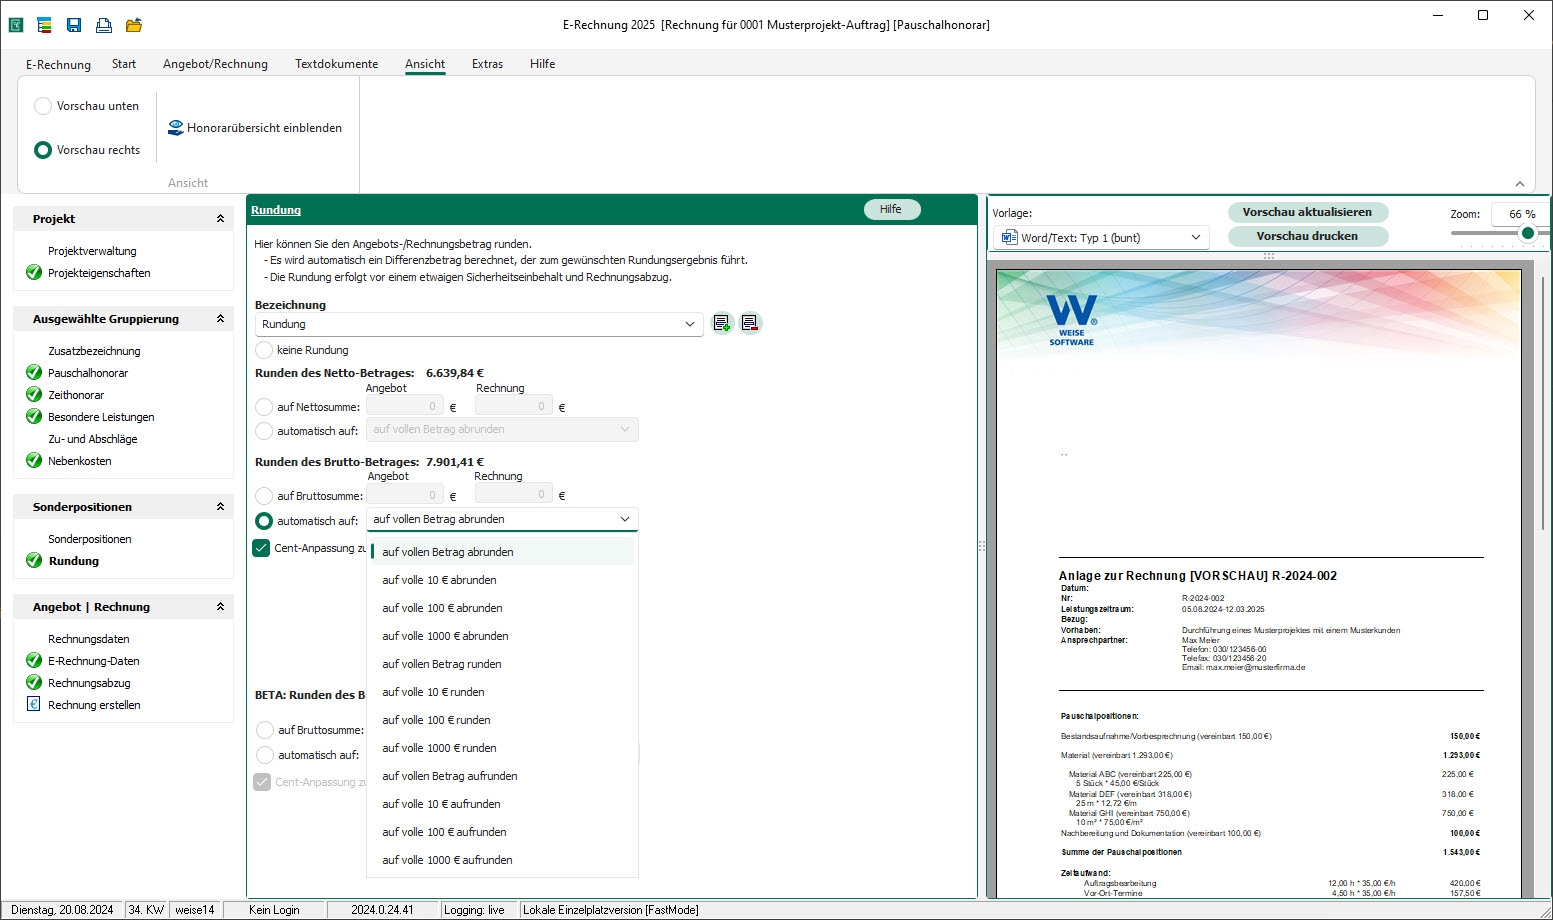Pick auf vollen Betrag aufrunden option

(x=502, y=776)
